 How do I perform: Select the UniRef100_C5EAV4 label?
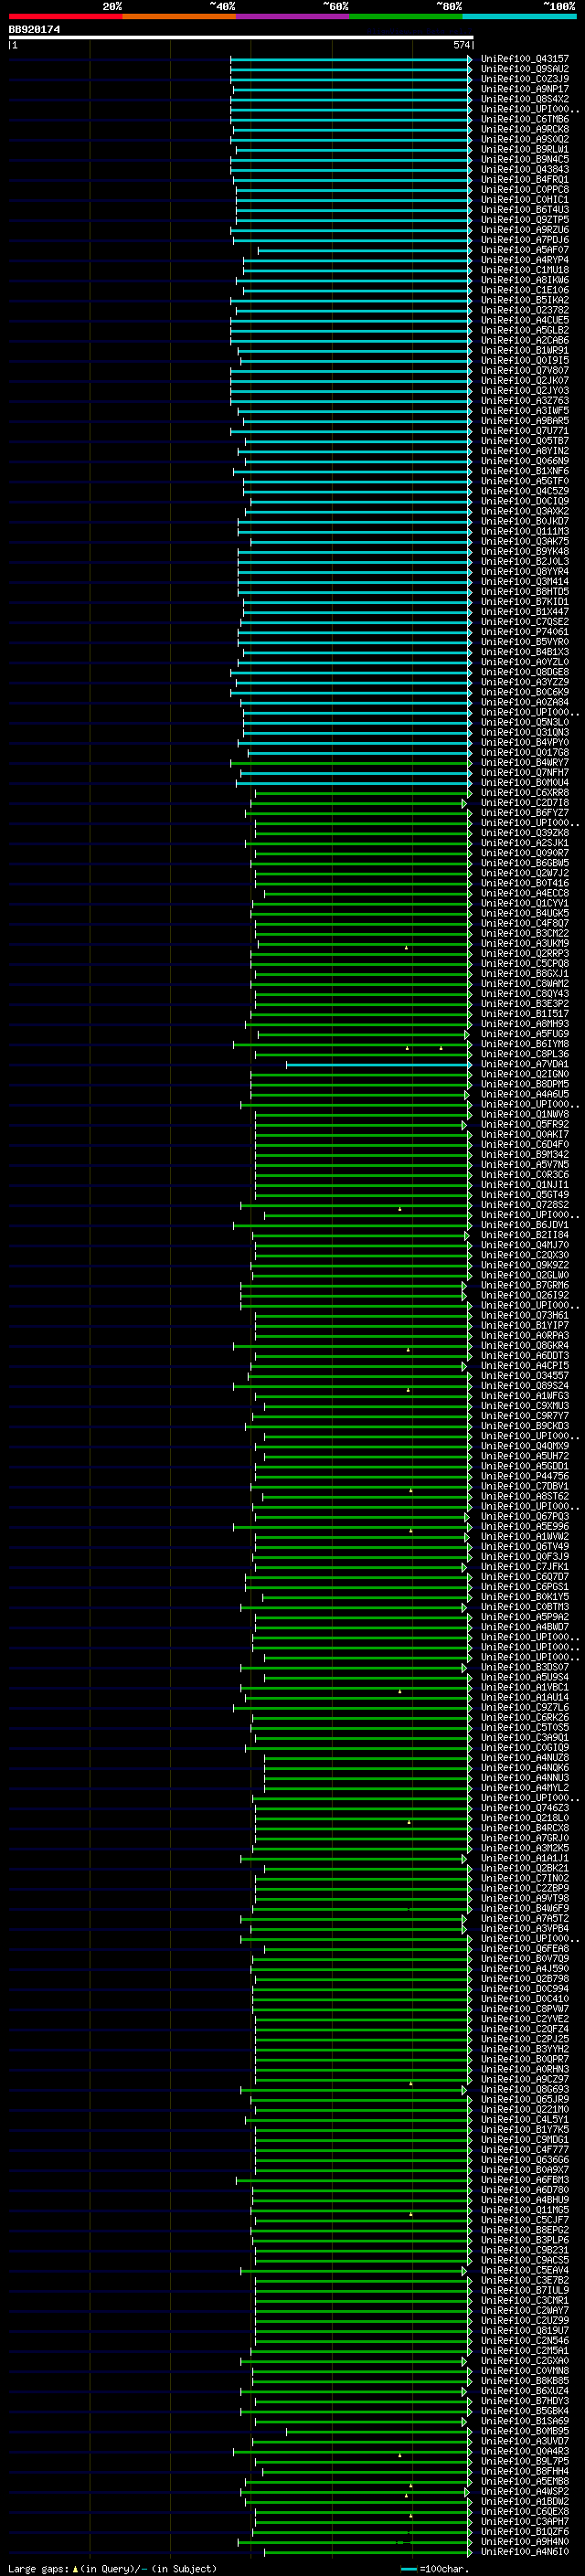(x=525, y=2270)
